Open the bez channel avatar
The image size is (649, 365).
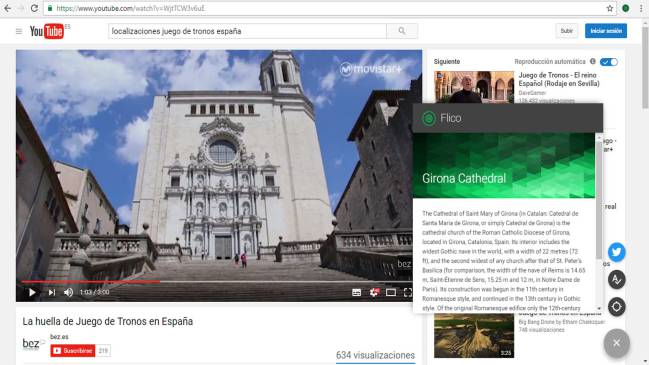[x=33, y=344]
